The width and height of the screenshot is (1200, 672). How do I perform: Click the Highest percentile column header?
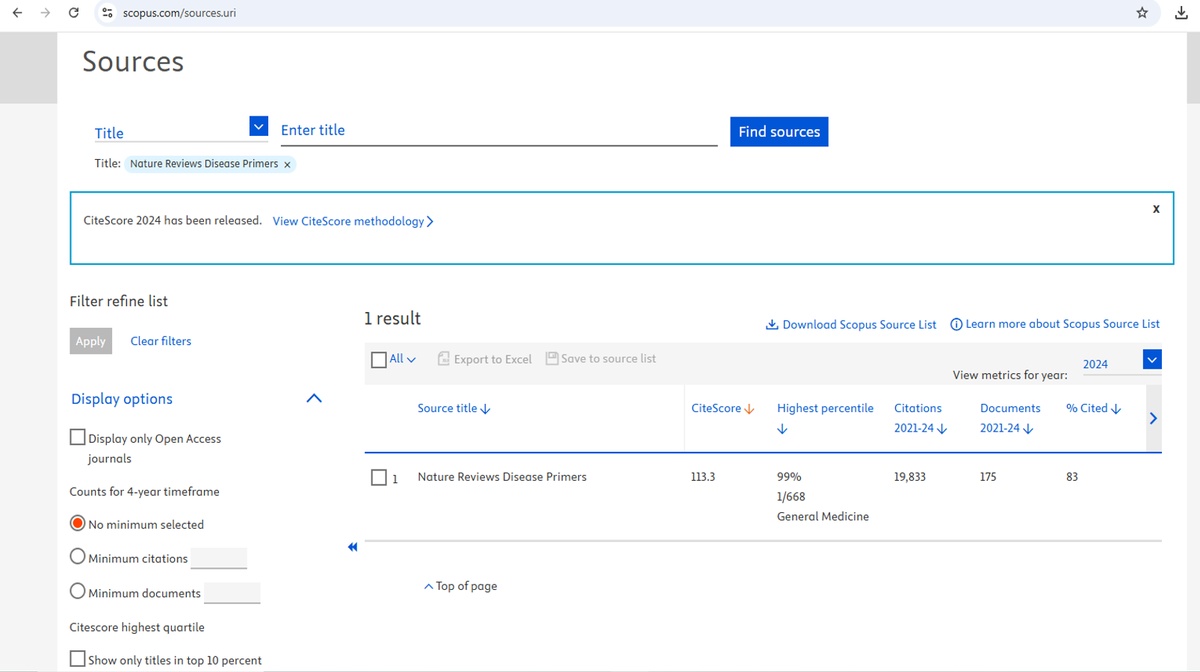coord(825,409)
